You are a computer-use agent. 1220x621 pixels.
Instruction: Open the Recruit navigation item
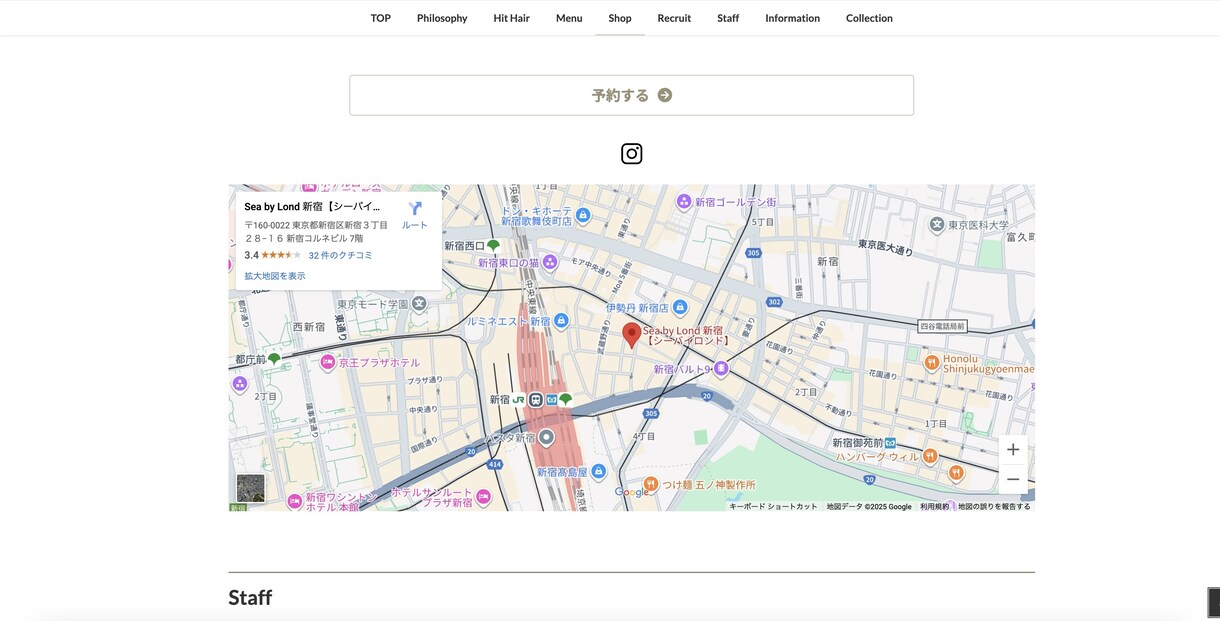click(674, 18)
